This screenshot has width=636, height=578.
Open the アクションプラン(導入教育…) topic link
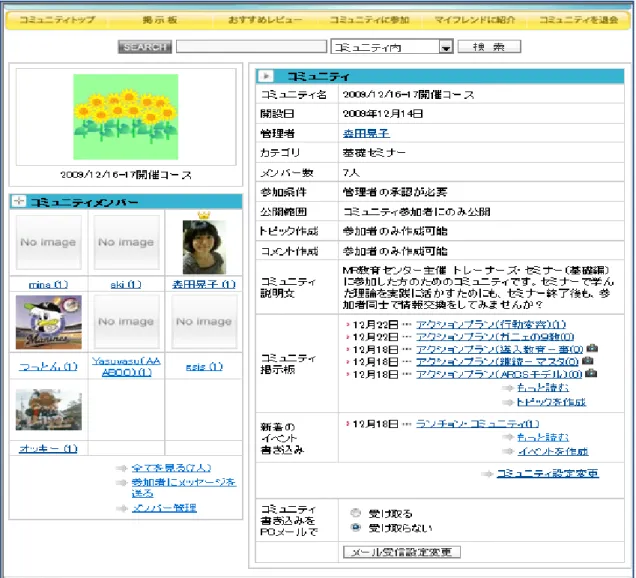click(499, 349)
